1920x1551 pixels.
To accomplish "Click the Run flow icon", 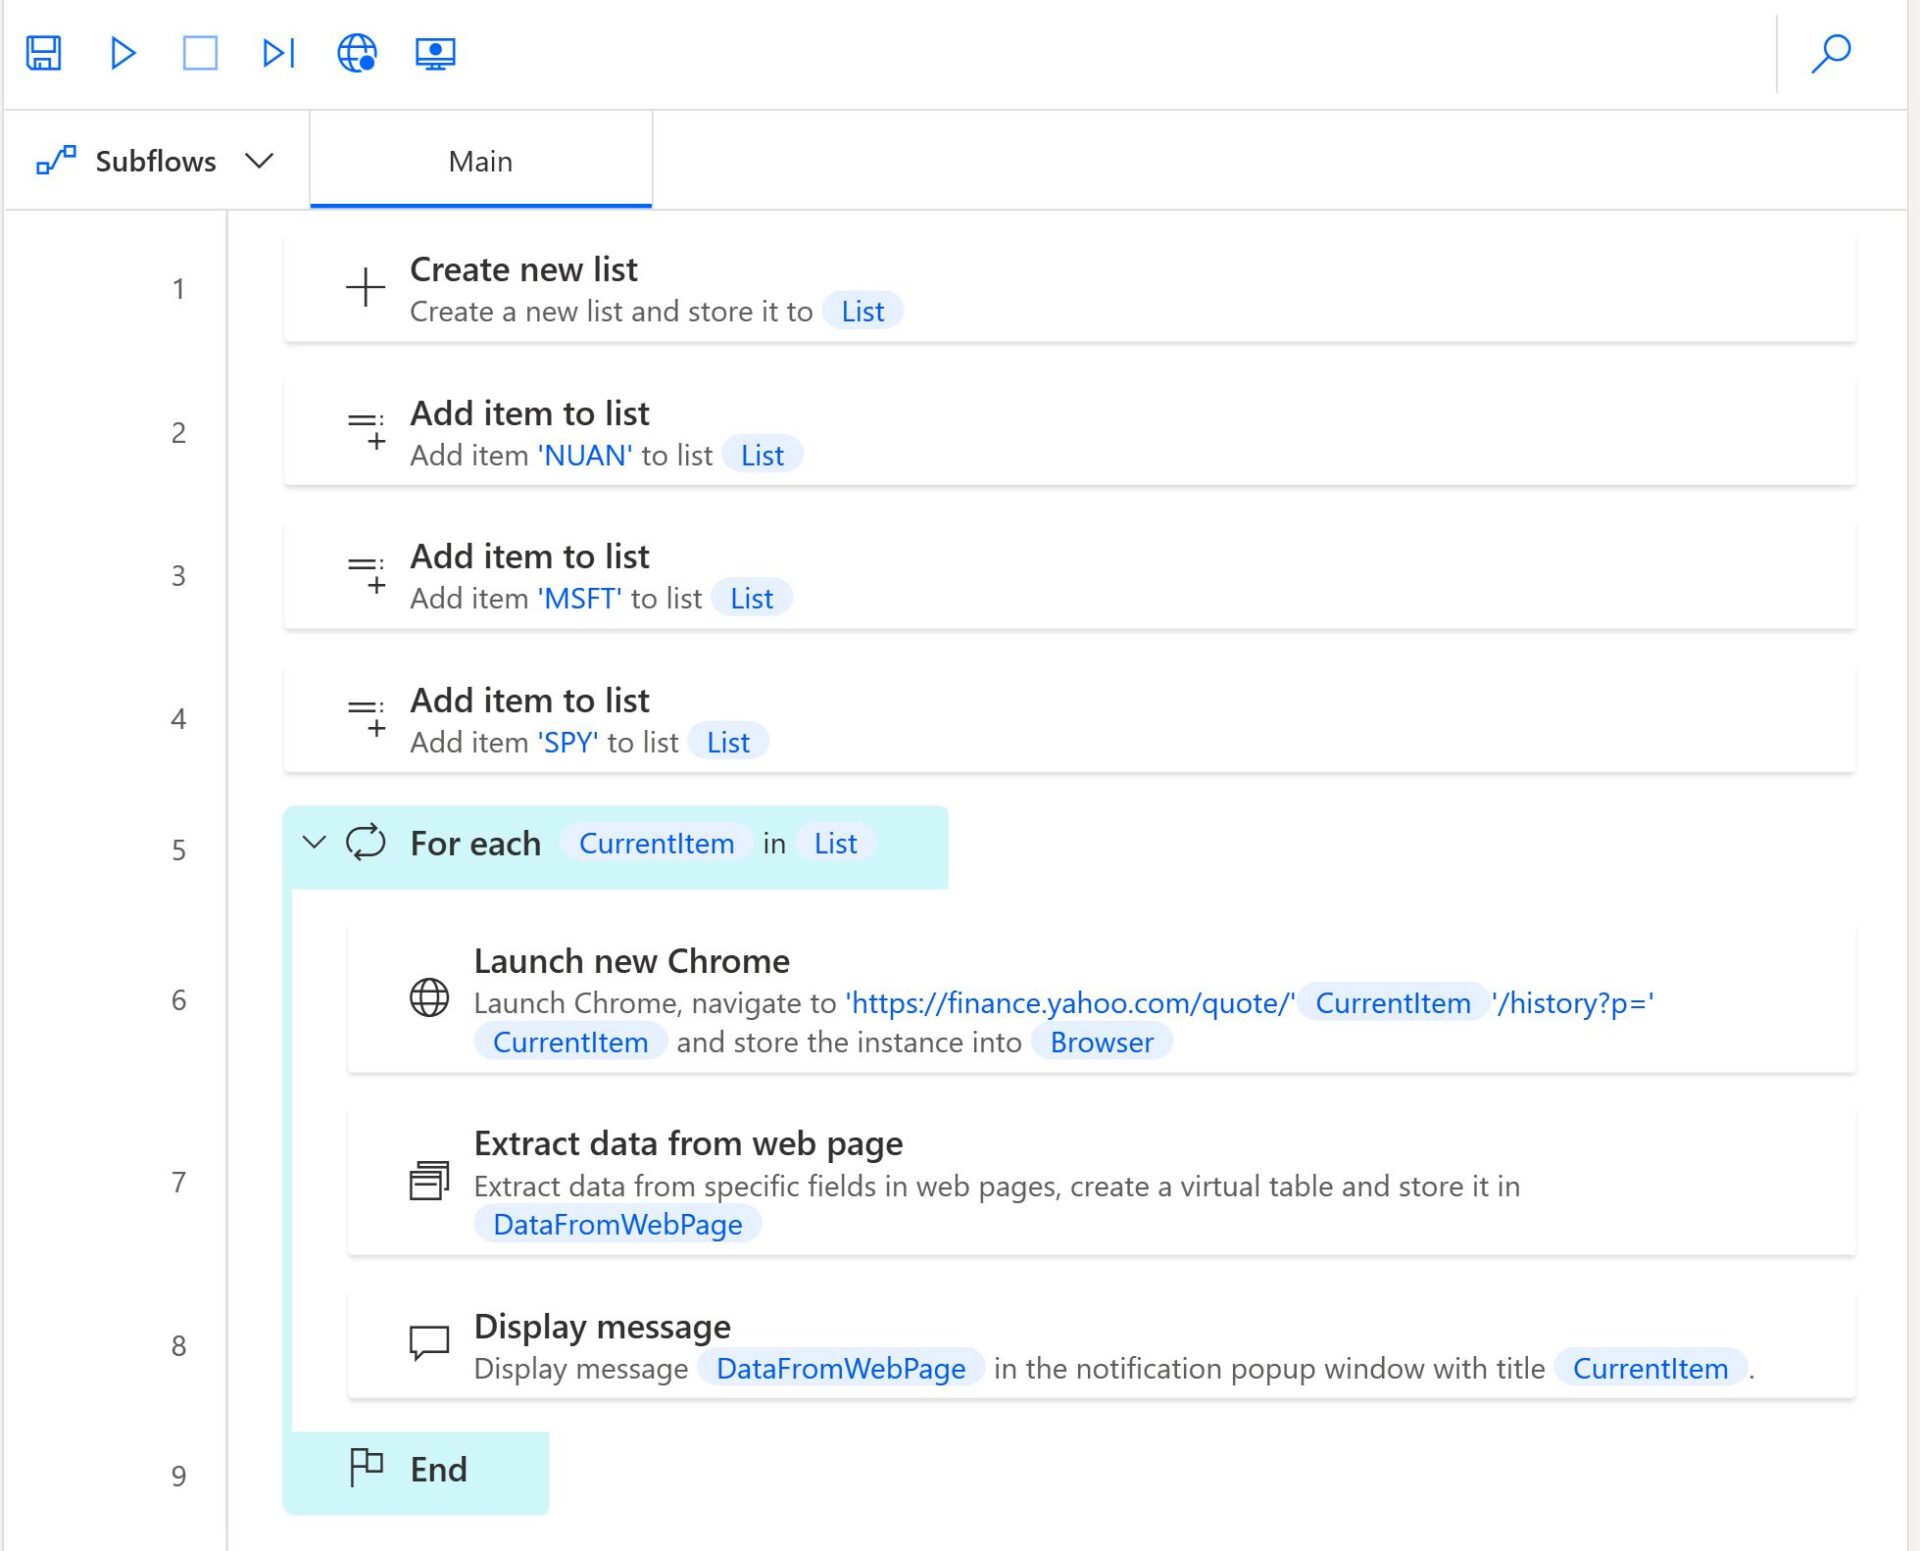I will [x=123, y=52].
